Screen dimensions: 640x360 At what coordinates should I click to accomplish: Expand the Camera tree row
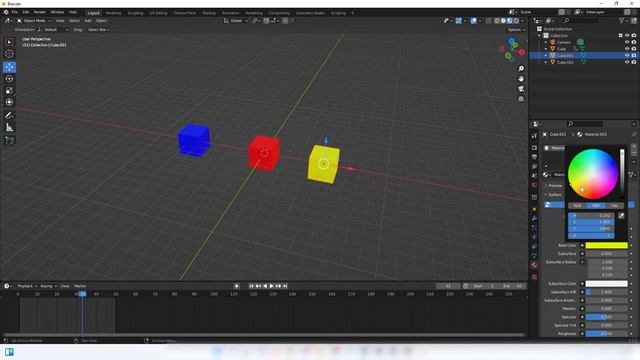coord(546,42)
